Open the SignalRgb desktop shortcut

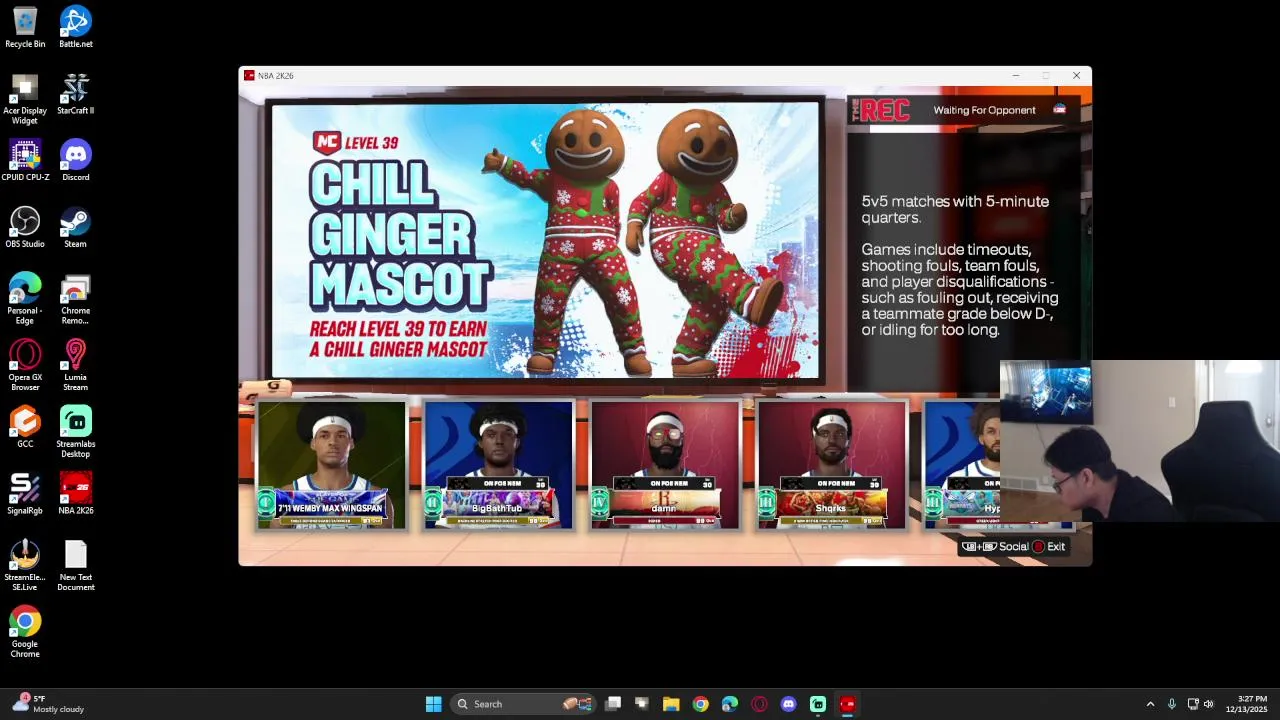(25, 494)
